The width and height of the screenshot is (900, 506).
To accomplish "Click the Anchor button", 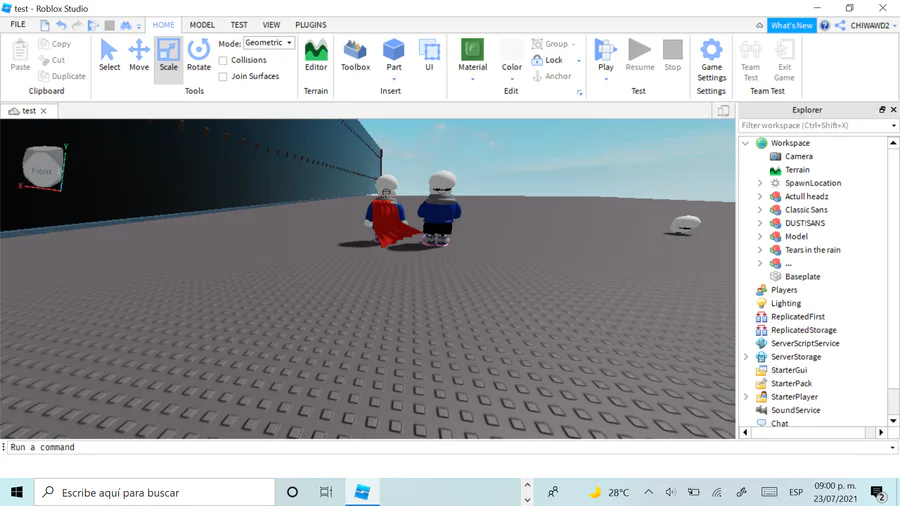I will [552, 76].
